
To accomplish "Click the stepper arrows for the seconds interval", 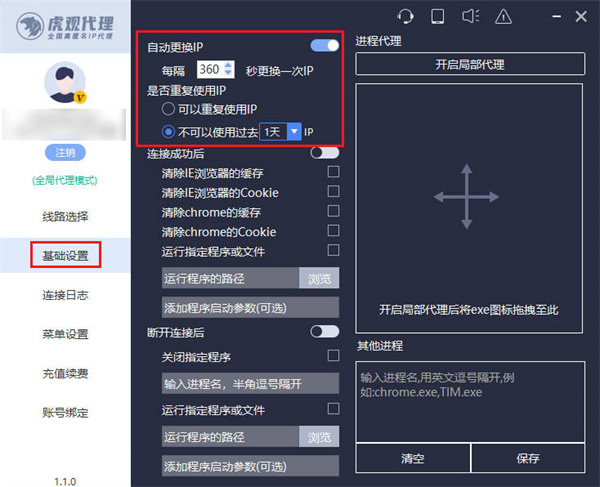I will click(255, 70).
